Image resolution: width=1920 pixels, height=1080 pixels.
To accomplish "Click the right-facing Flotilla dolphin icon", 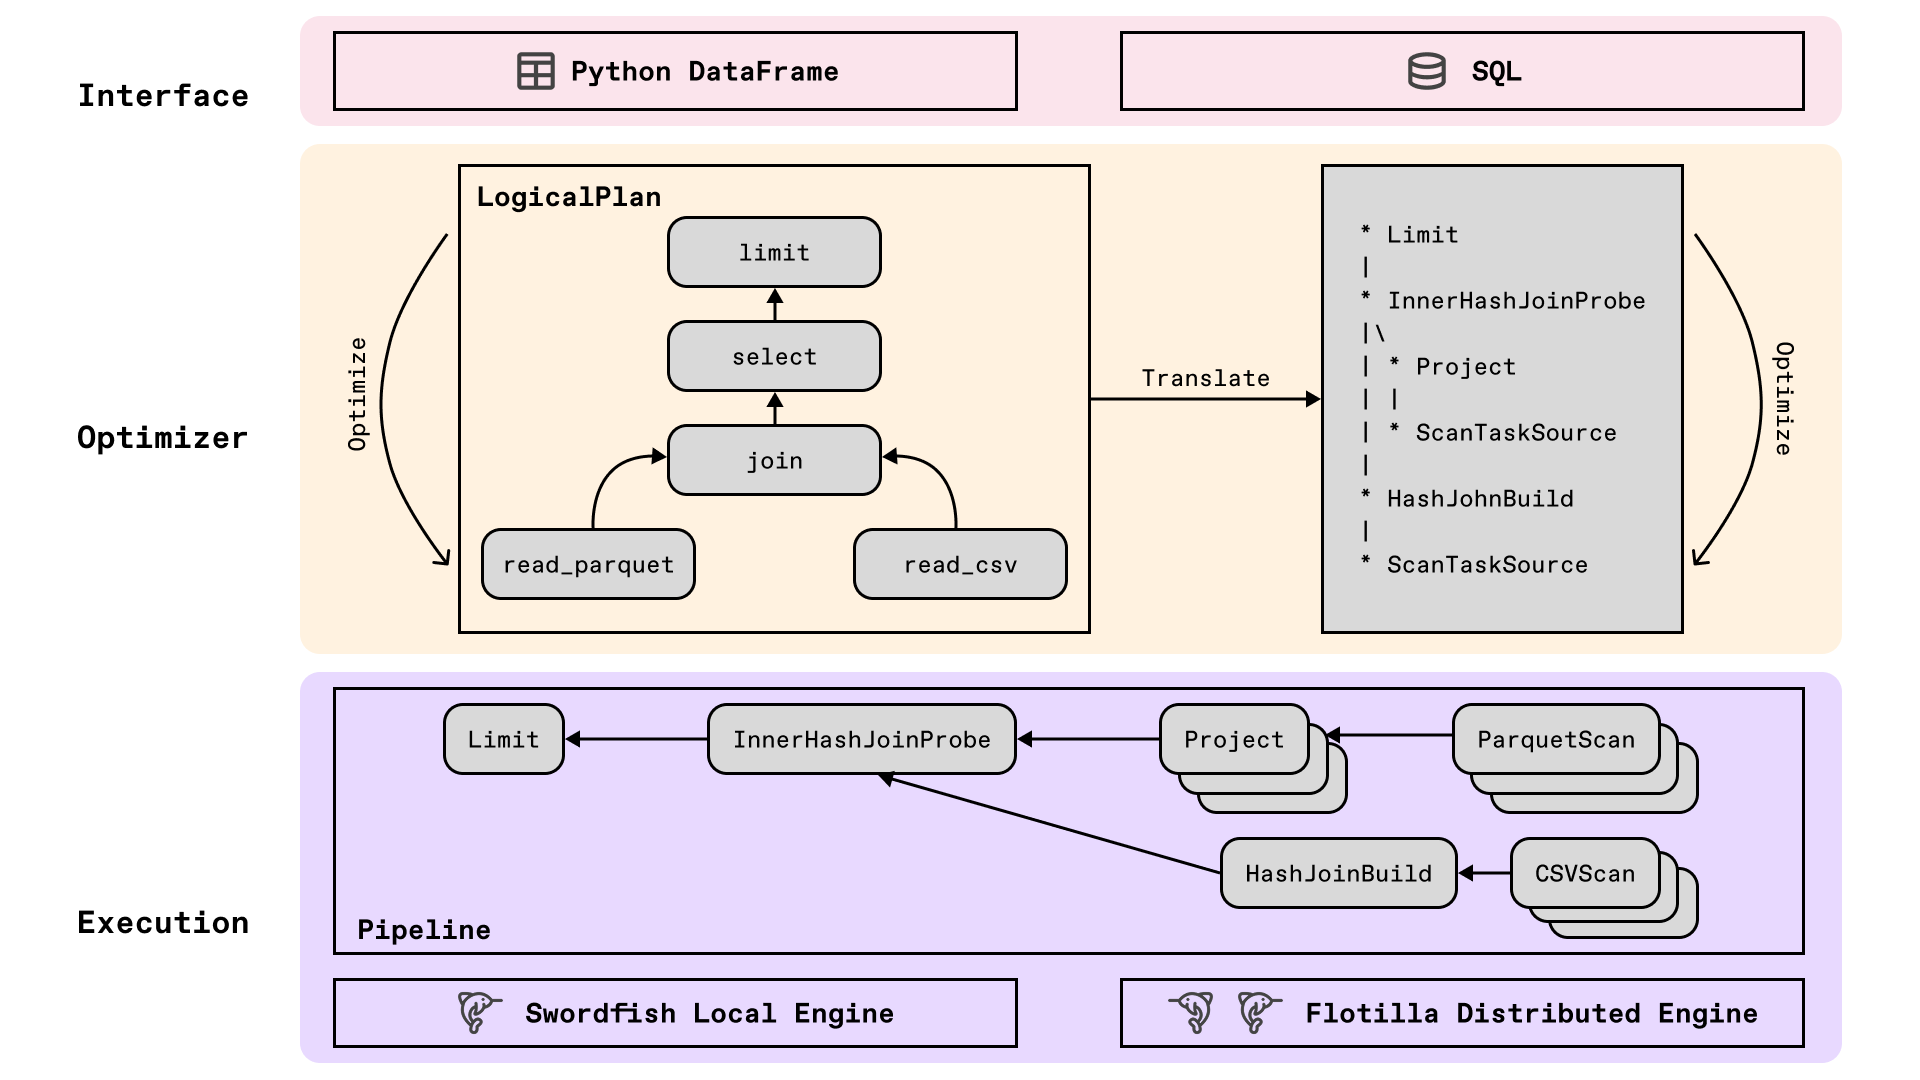I will coord(1257,1012).
